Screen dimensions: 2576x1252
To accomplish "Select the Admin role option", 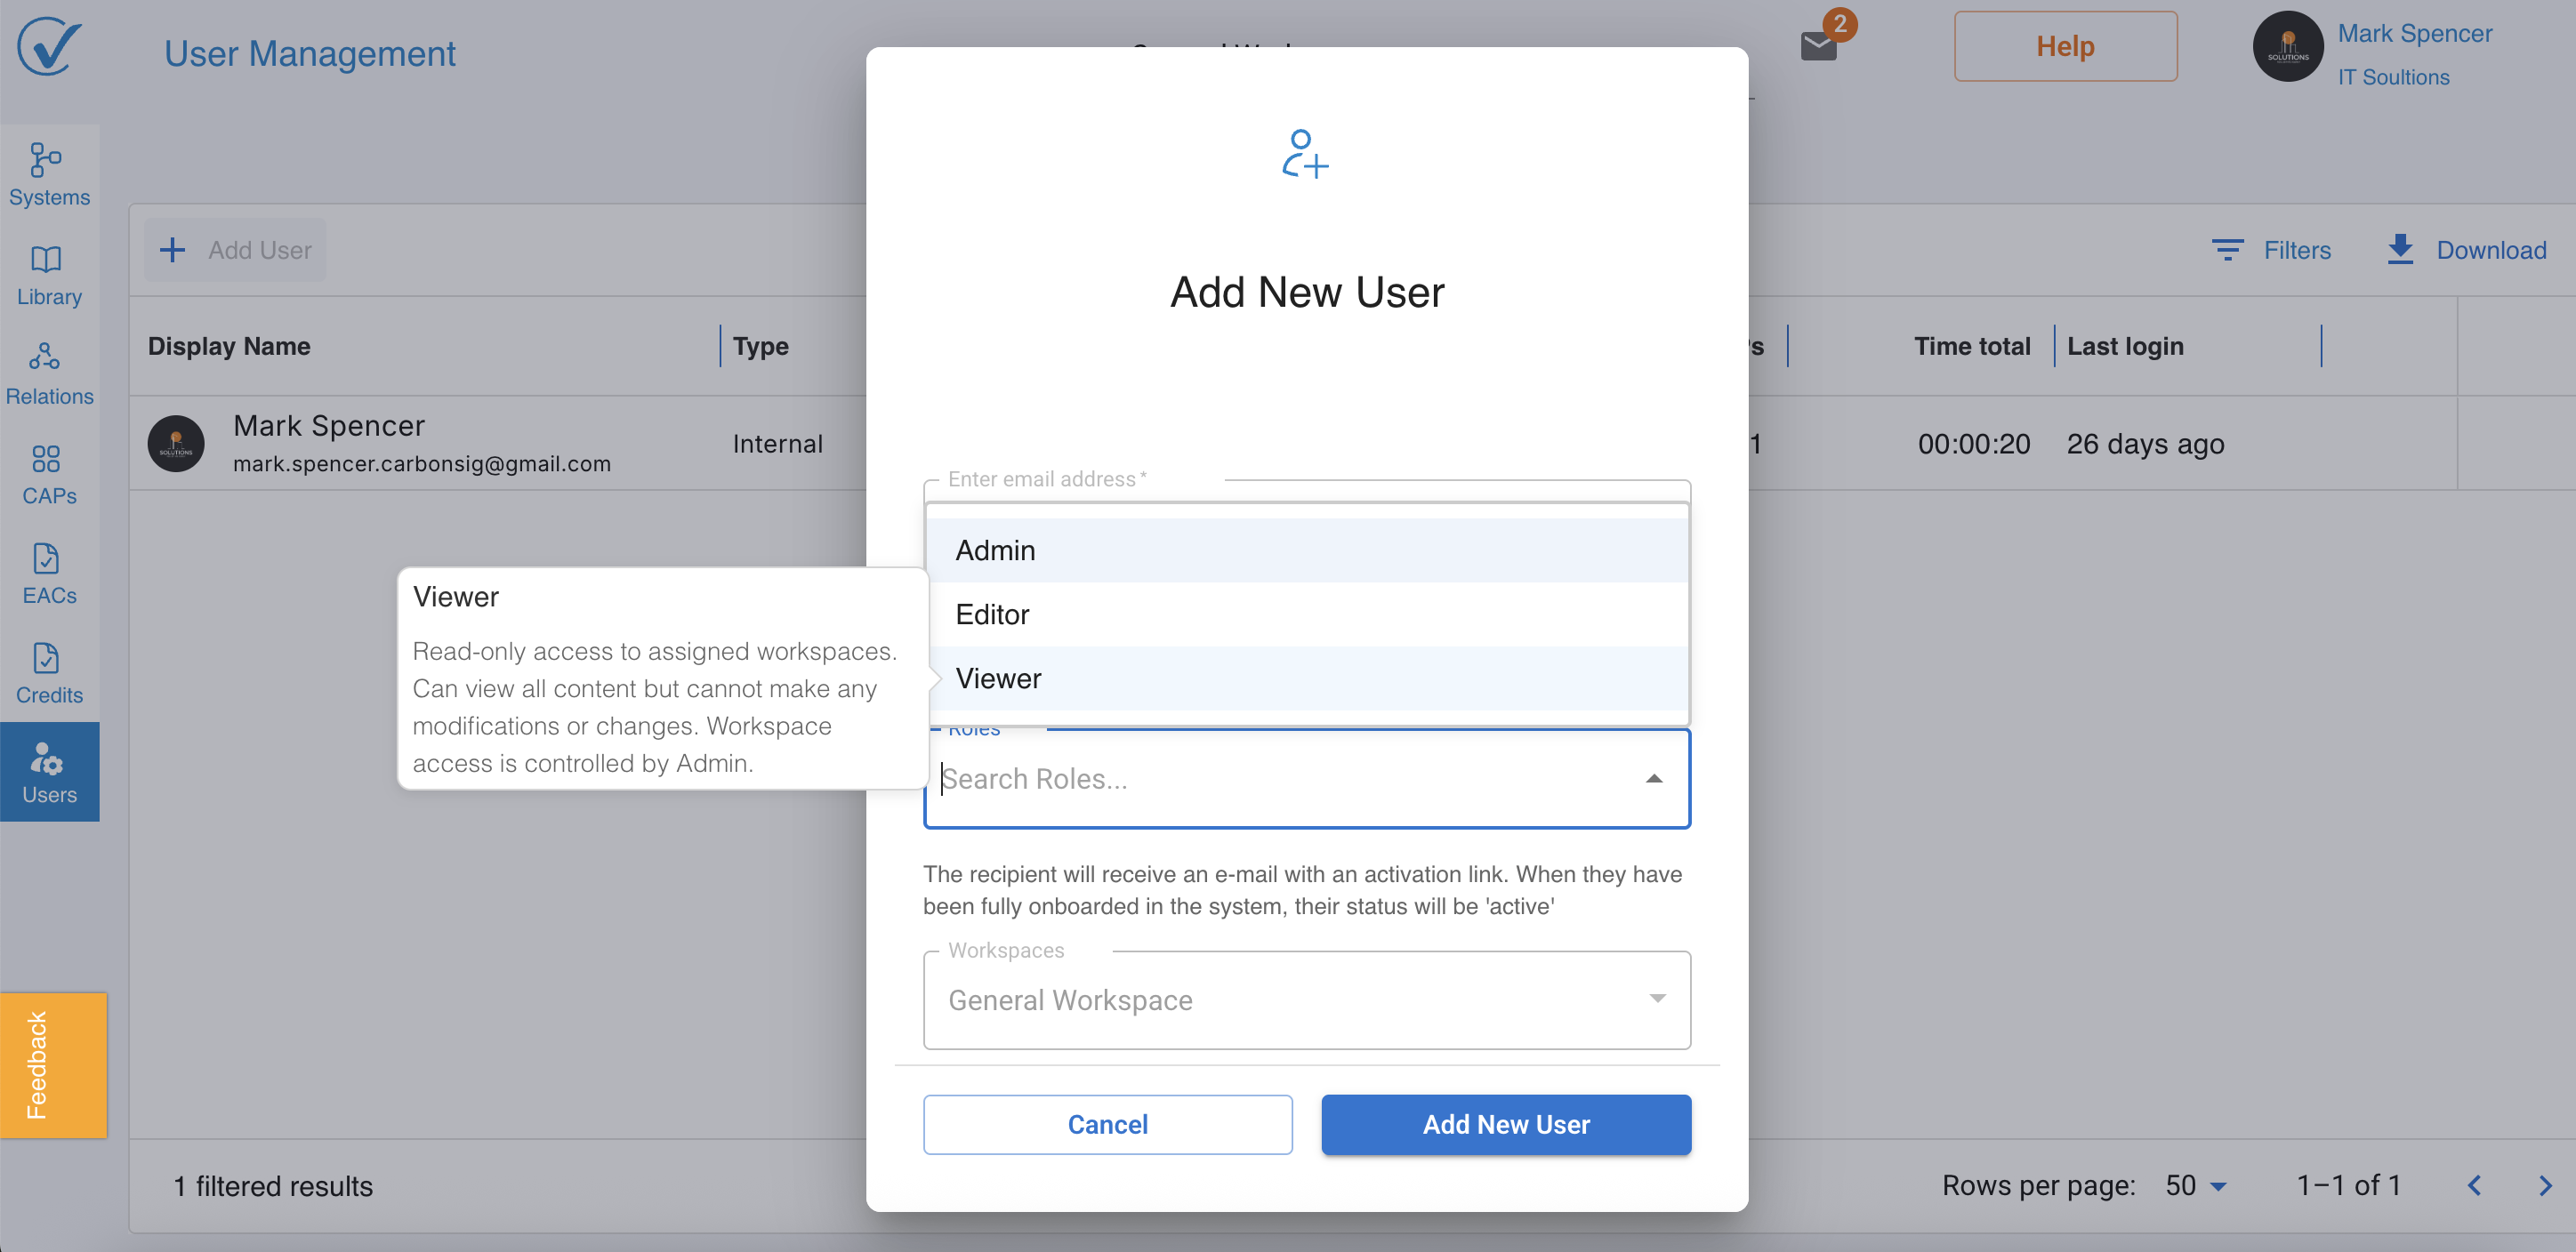I will click(x=1307, y=550).
